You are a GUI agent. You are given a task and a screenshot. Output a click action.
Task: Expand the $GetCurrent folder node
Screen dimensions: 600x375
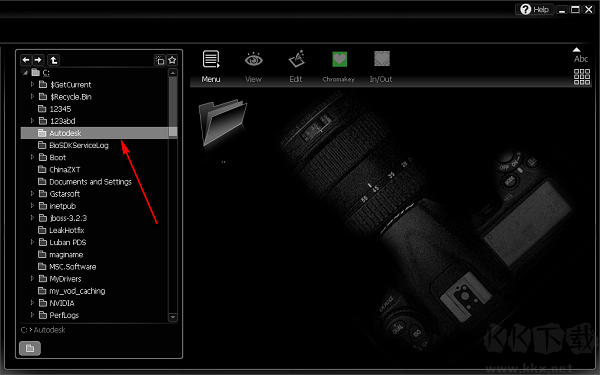point(33,84)
